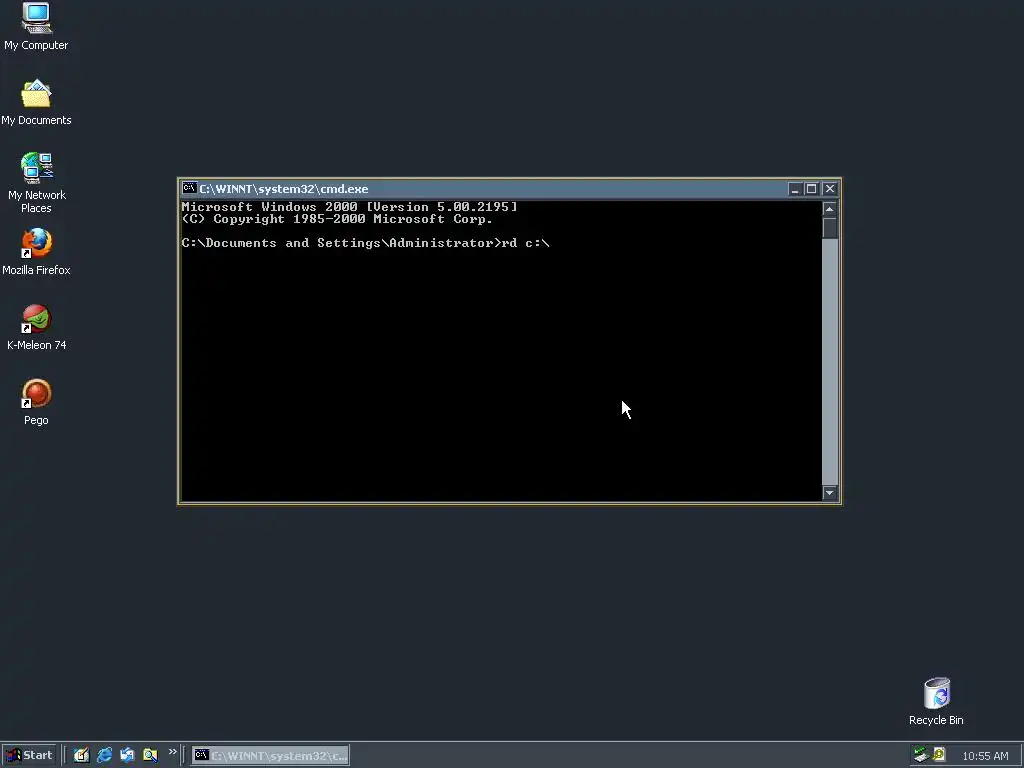The height and width of the screenshot is (768, 1024).
Task: Click the cmd scrollbar down arrow
Action: point(830,493)
